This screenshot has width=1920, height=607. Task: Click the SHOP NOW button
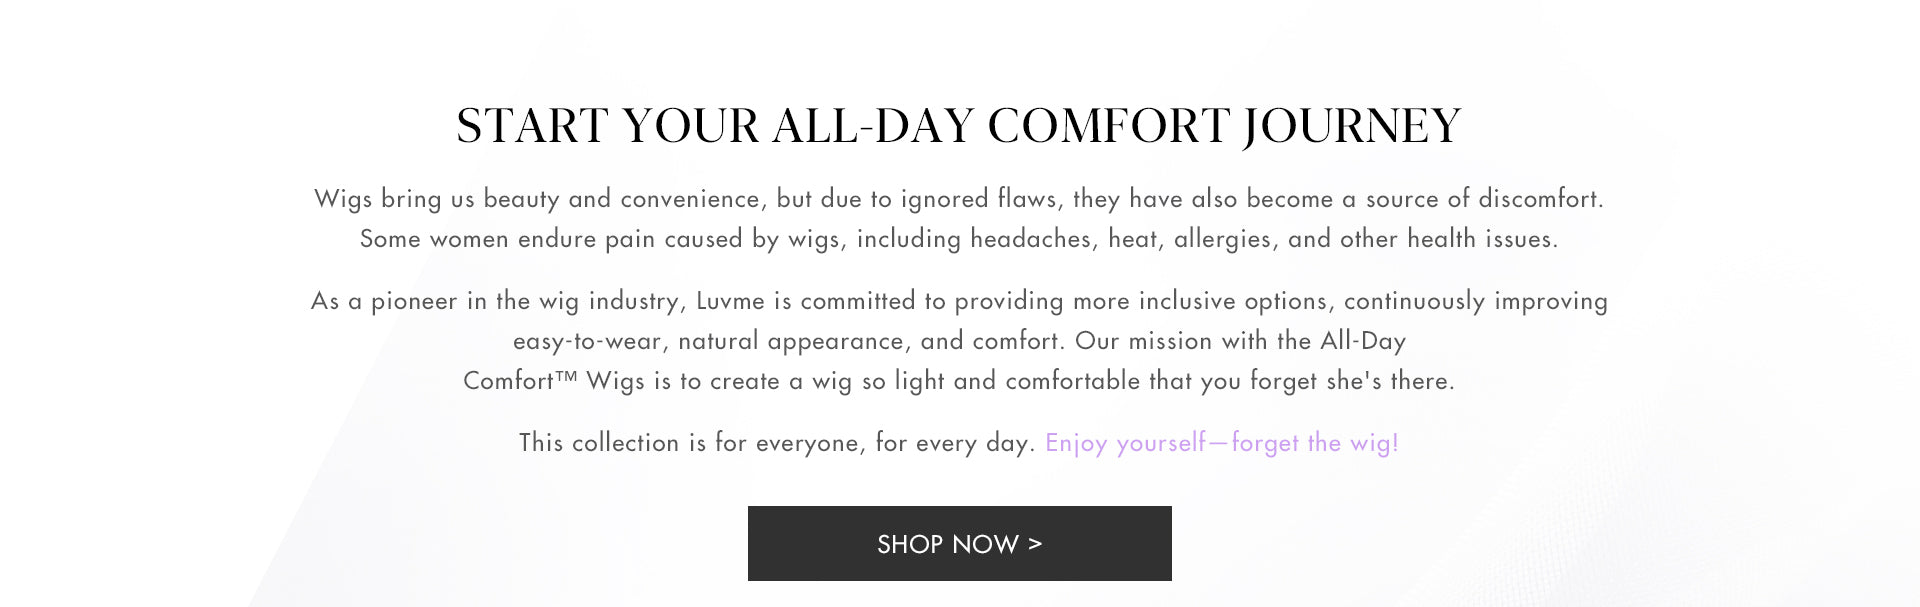(x=959, y=543)
